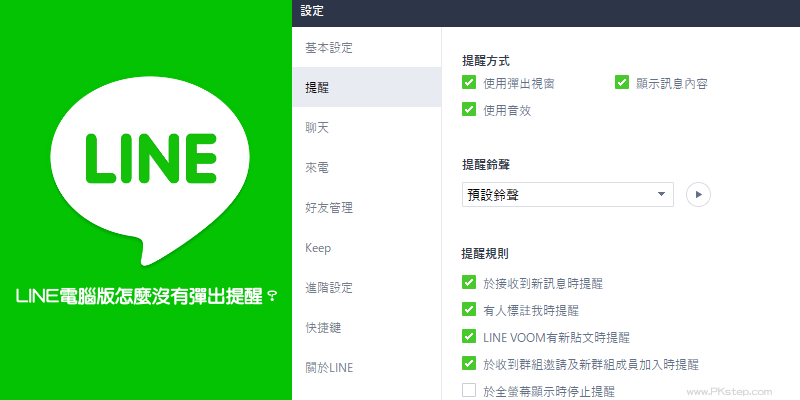Screen dimensions: 800x400
Task: Uncheck 顯示訊息內容 checkbox
Action: click(621, 83)
